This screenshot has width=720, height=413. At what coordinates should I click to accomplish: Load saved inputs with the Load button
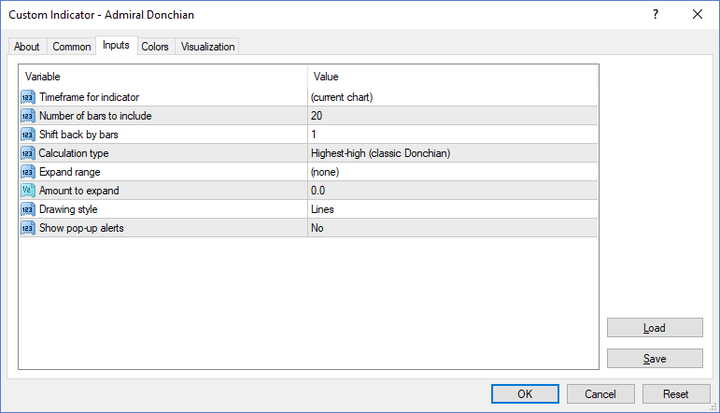tap(654, 328)
